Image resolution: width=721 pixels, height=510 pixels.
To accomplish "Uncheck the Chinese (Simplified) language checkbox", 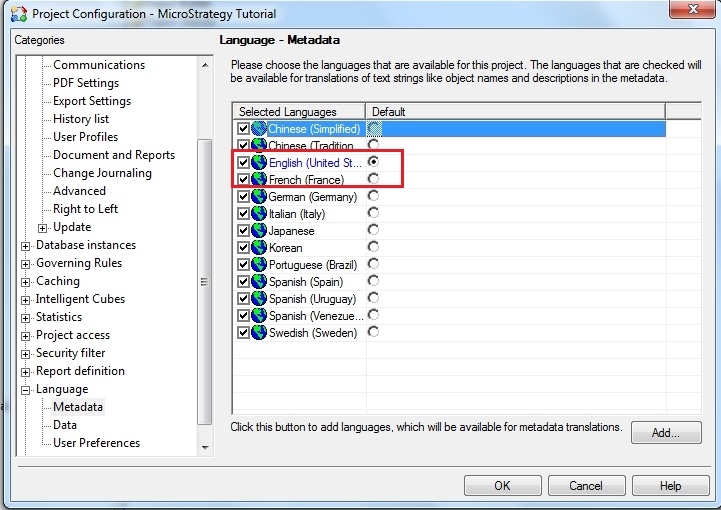I will (x=243, y=129).
